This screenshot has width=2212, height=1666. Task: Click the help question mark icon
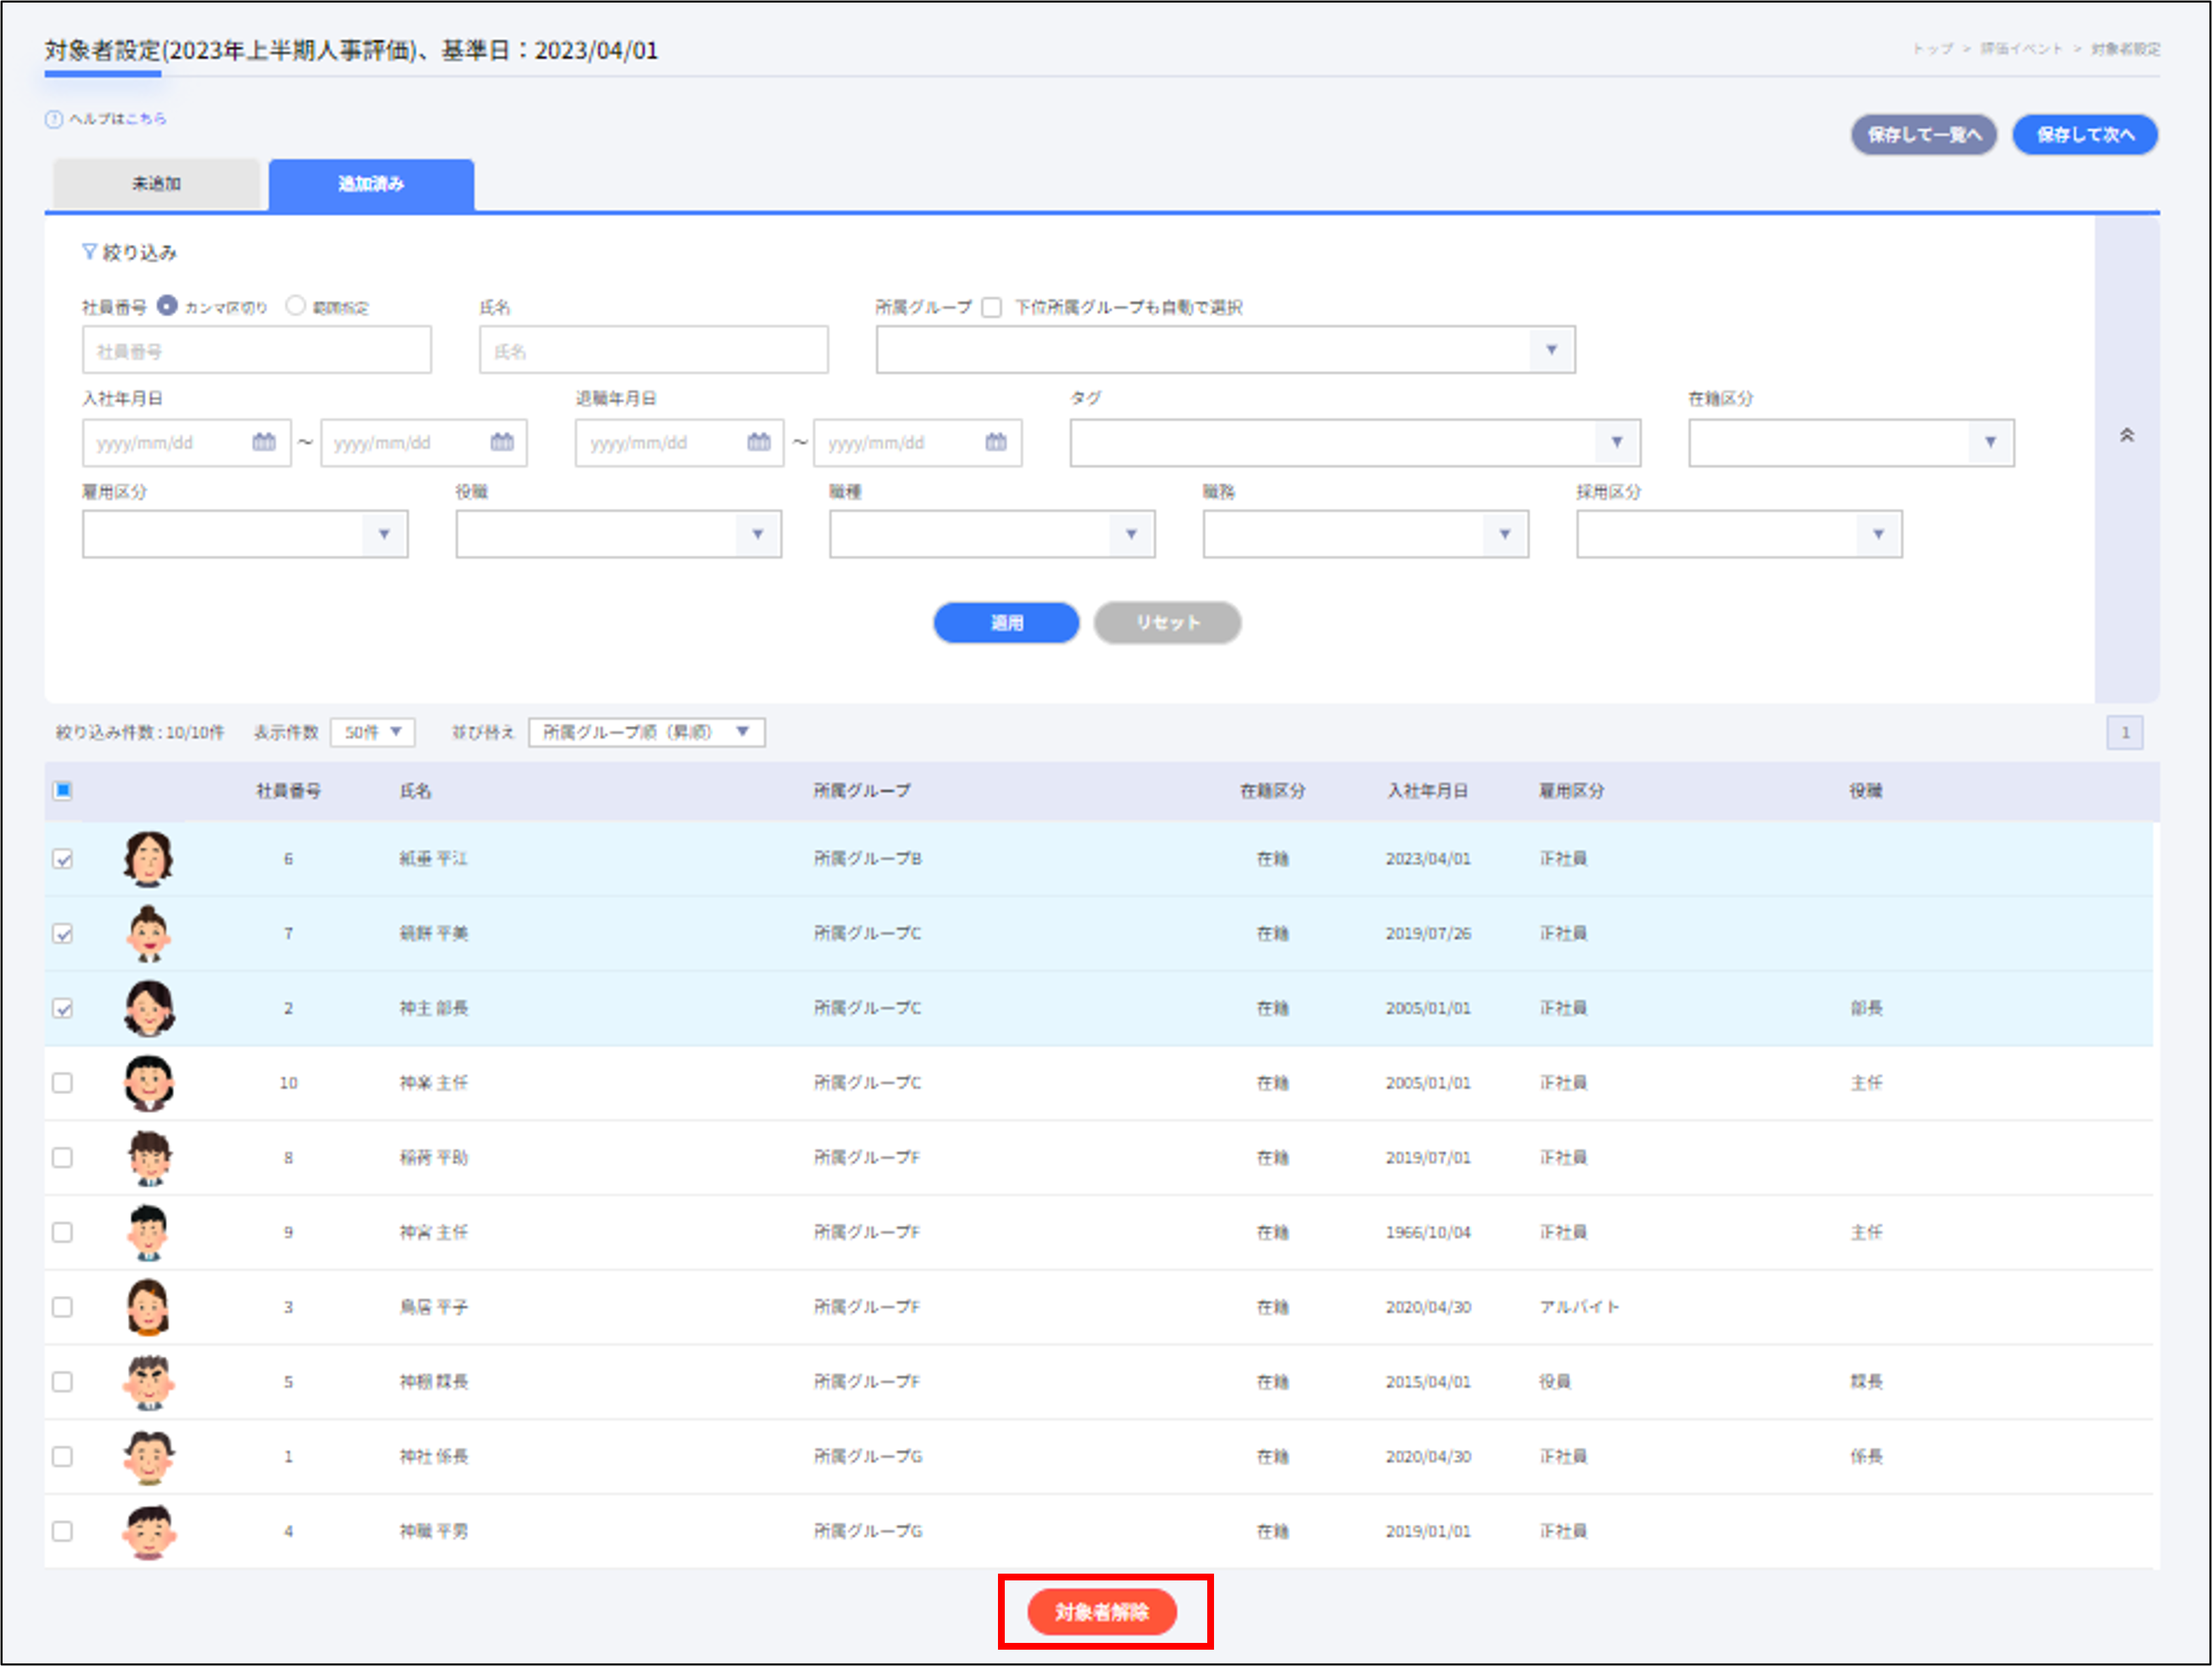[54, 119]
